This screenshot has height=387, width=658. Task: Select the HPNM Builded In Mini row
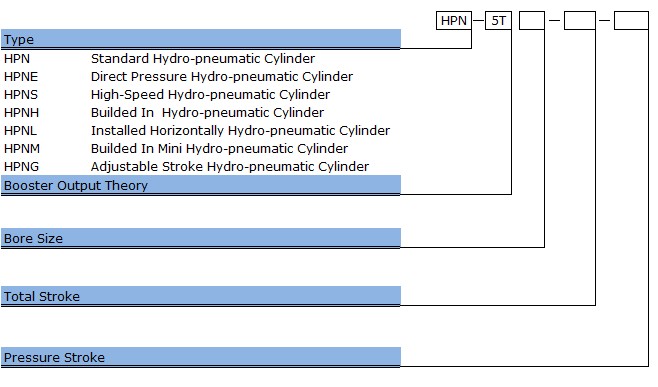coord(176,149)
